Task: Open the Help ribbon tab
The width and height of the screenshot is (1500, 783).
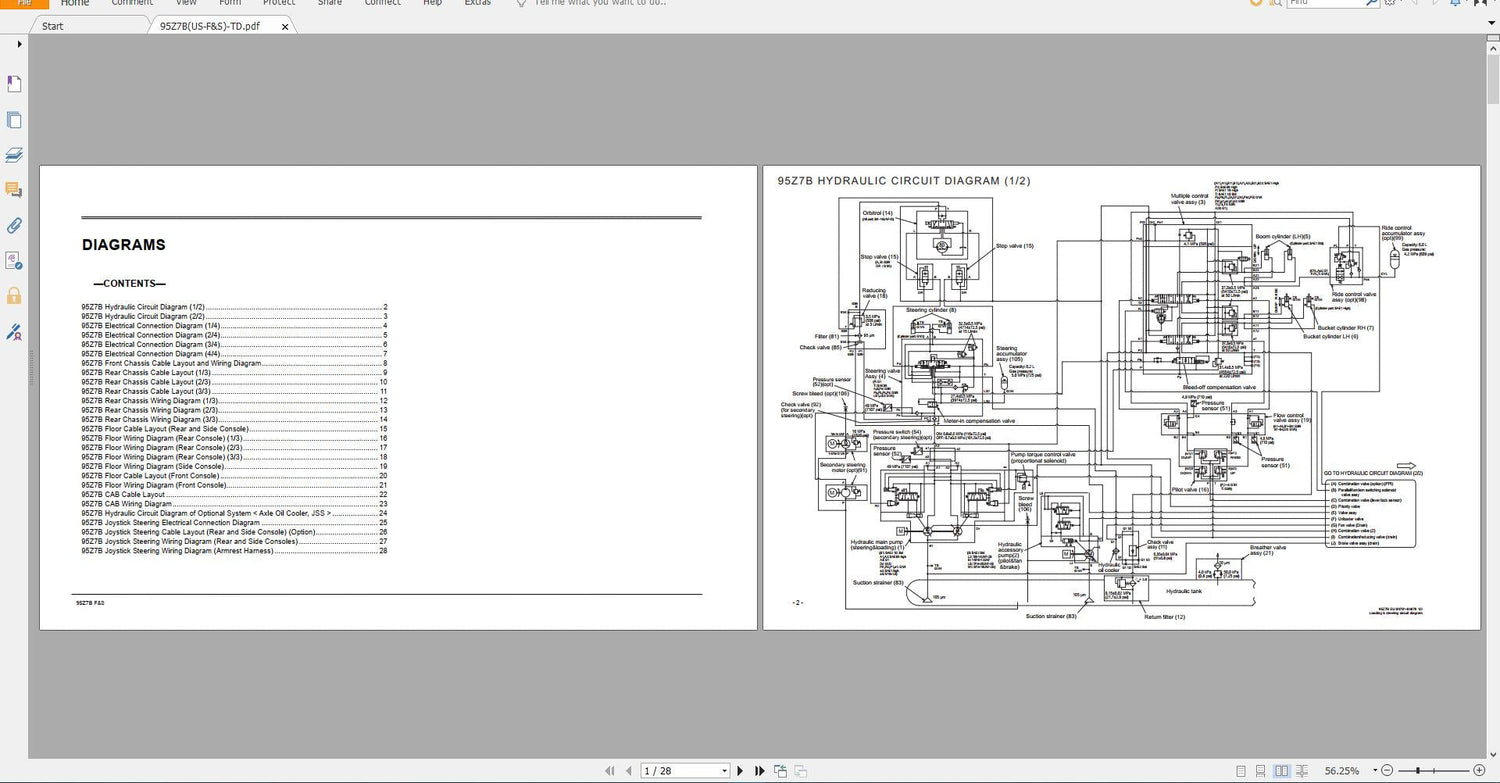Action: pyautogui.click(x=432, y=3)
